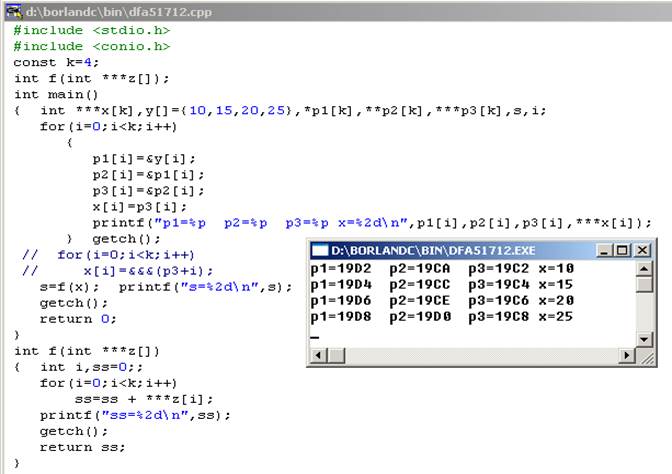This screenshot has width=672, height=474.
Task: Click the statement 's=f(x);'
Action: [x=69, y=287]
